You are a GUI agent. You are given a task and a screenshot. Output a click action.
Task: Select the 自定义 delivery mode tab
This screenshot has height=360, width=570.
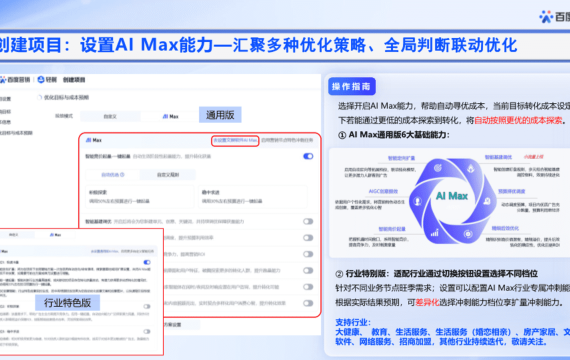click(x=110, y=116)
